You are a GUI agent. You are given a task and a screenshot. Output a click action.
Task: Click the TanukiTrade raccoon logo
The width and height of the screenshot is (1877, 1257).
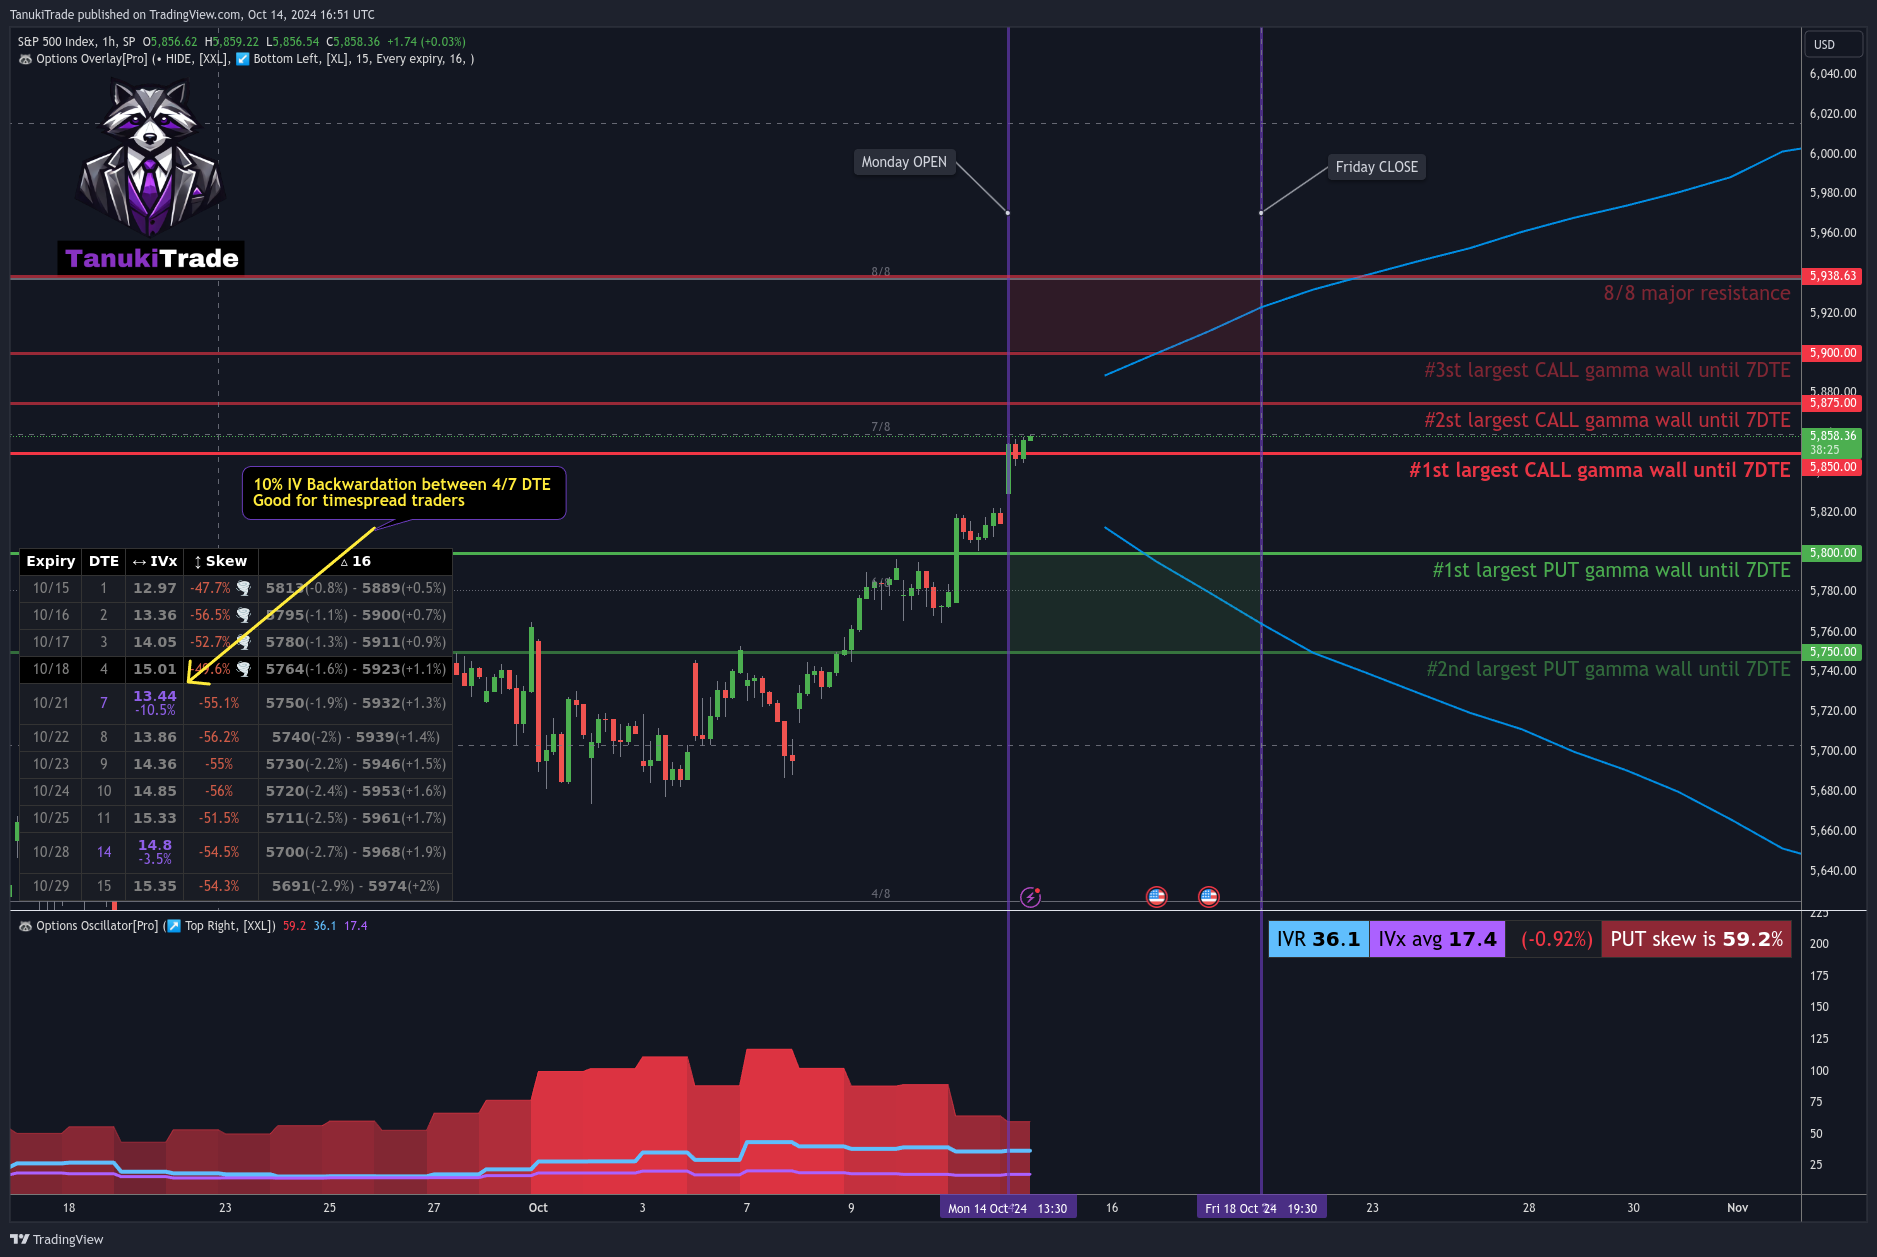(x=150, y=157)
